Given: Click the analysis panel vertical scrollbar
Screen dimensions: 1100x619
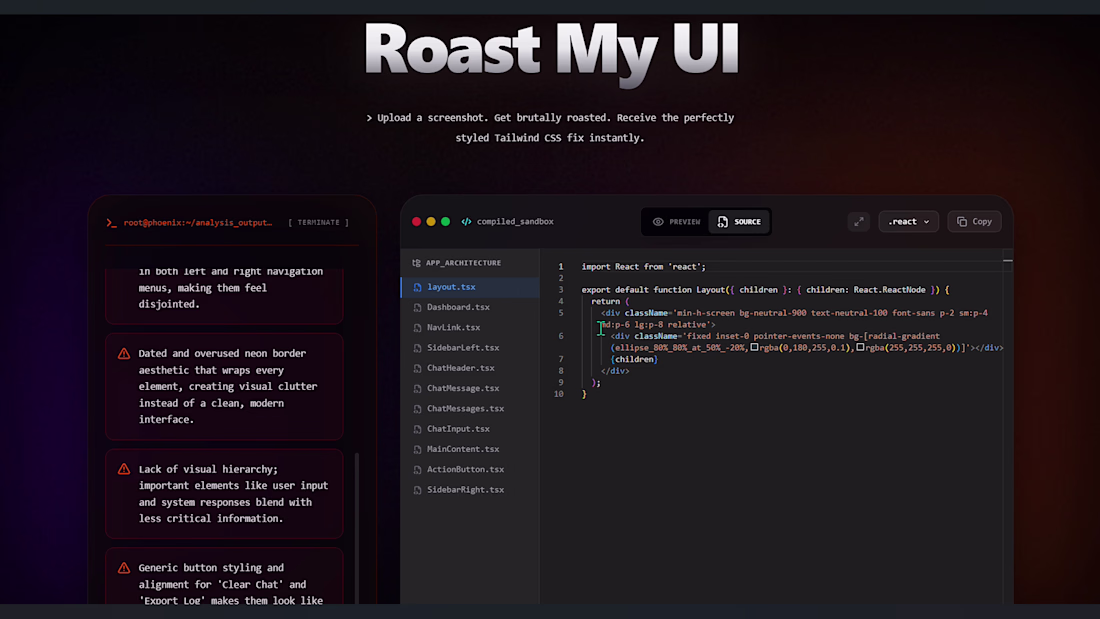Looking at the screenshot, I should (357, 528).
